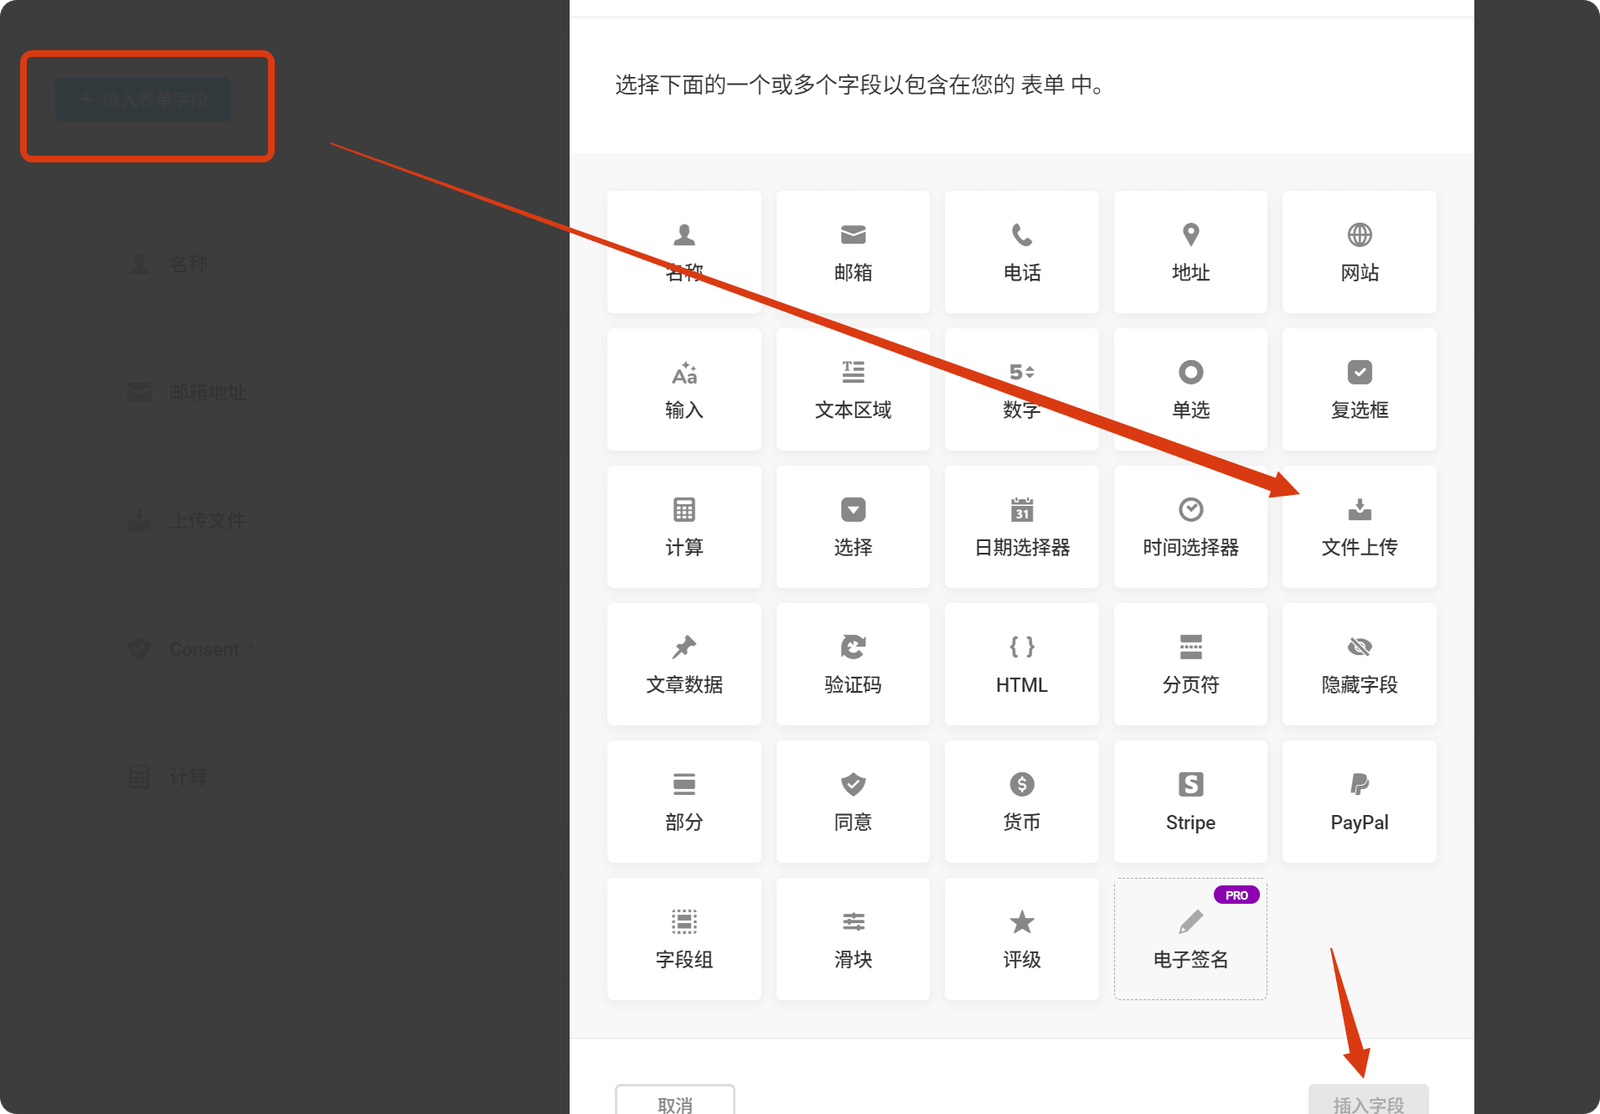Select the 地址 address field tile

coord(1190,252)
